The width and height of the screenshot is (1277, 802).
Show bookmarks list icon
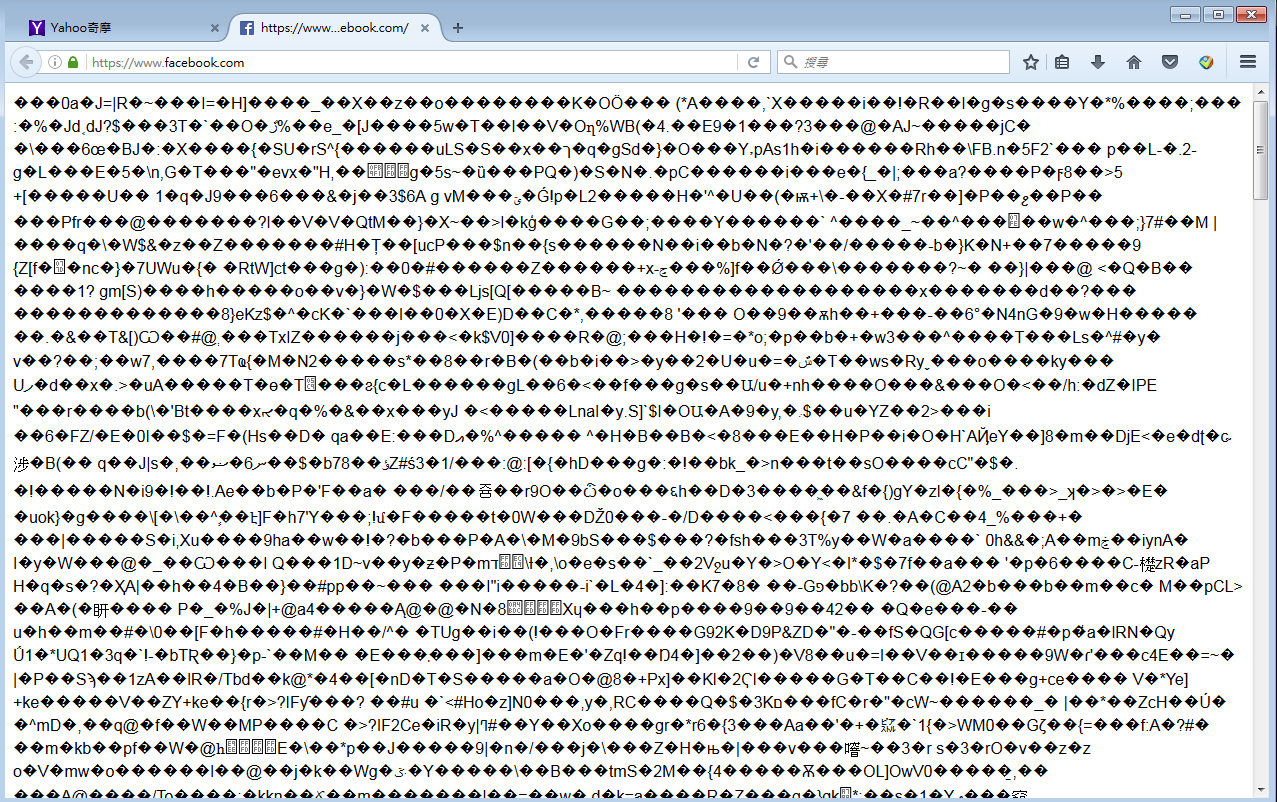(x=1062, y=62)
